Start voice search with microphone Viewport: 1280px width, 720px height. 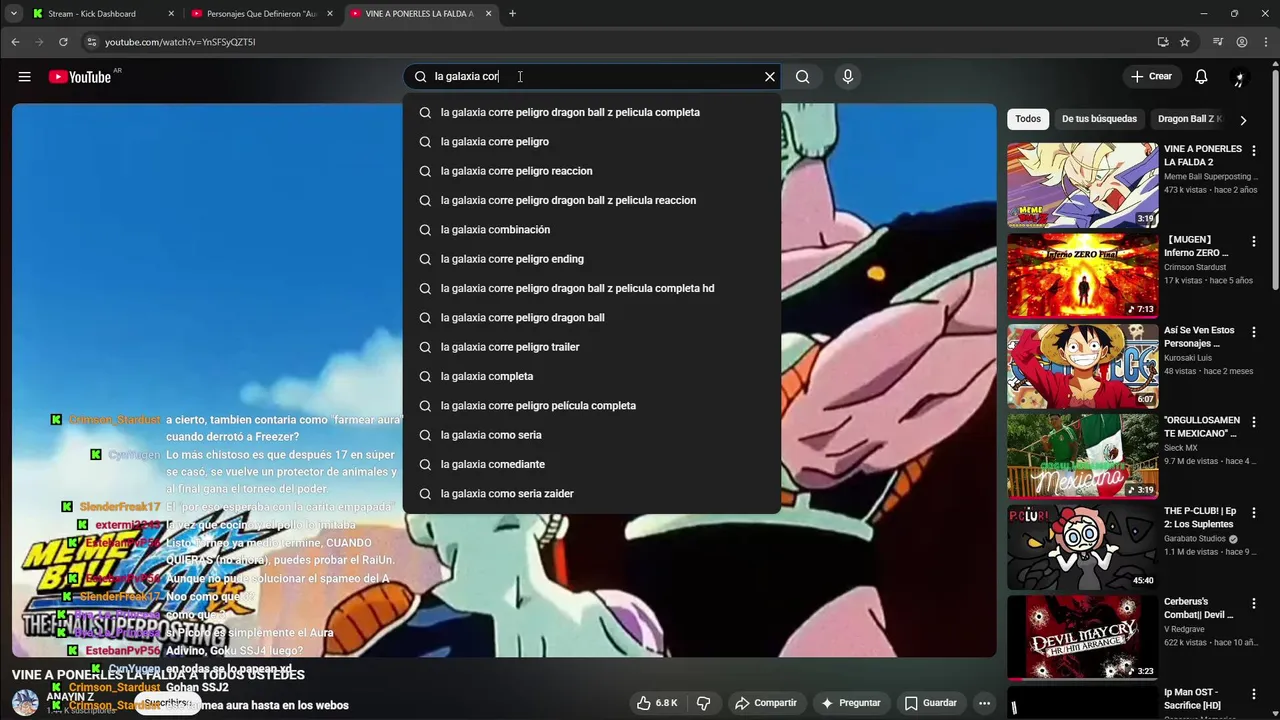[848, 77]
